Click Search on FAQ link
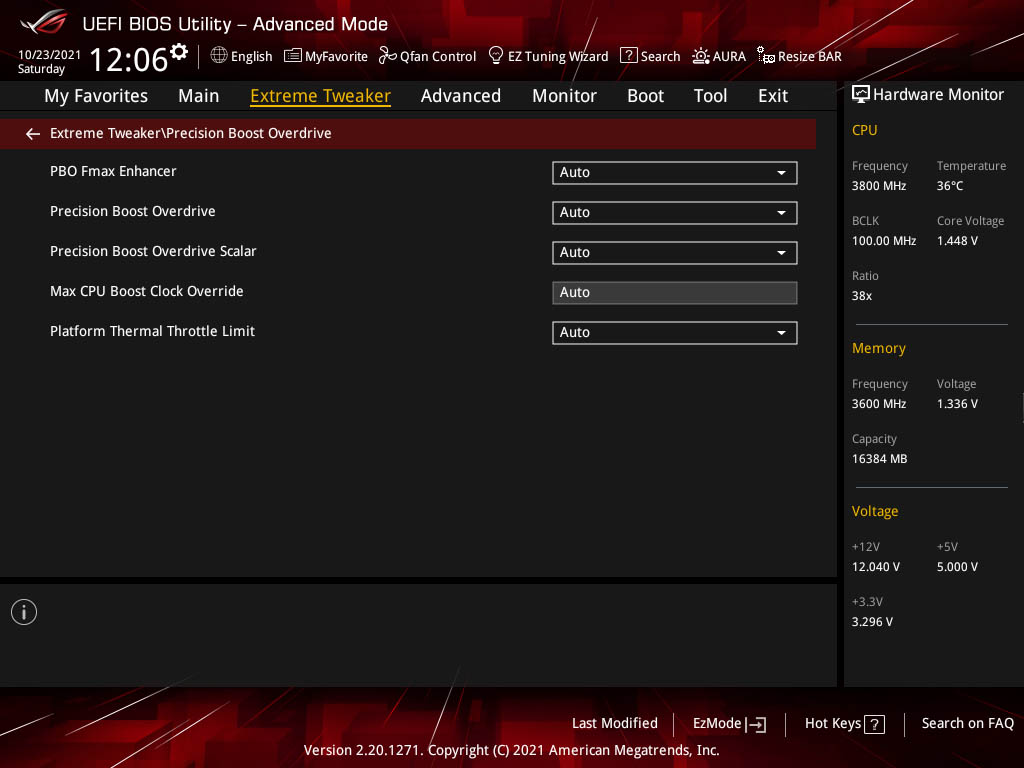Image resolution: width=1024 pixels, height=768 pixels. [967, 723]
